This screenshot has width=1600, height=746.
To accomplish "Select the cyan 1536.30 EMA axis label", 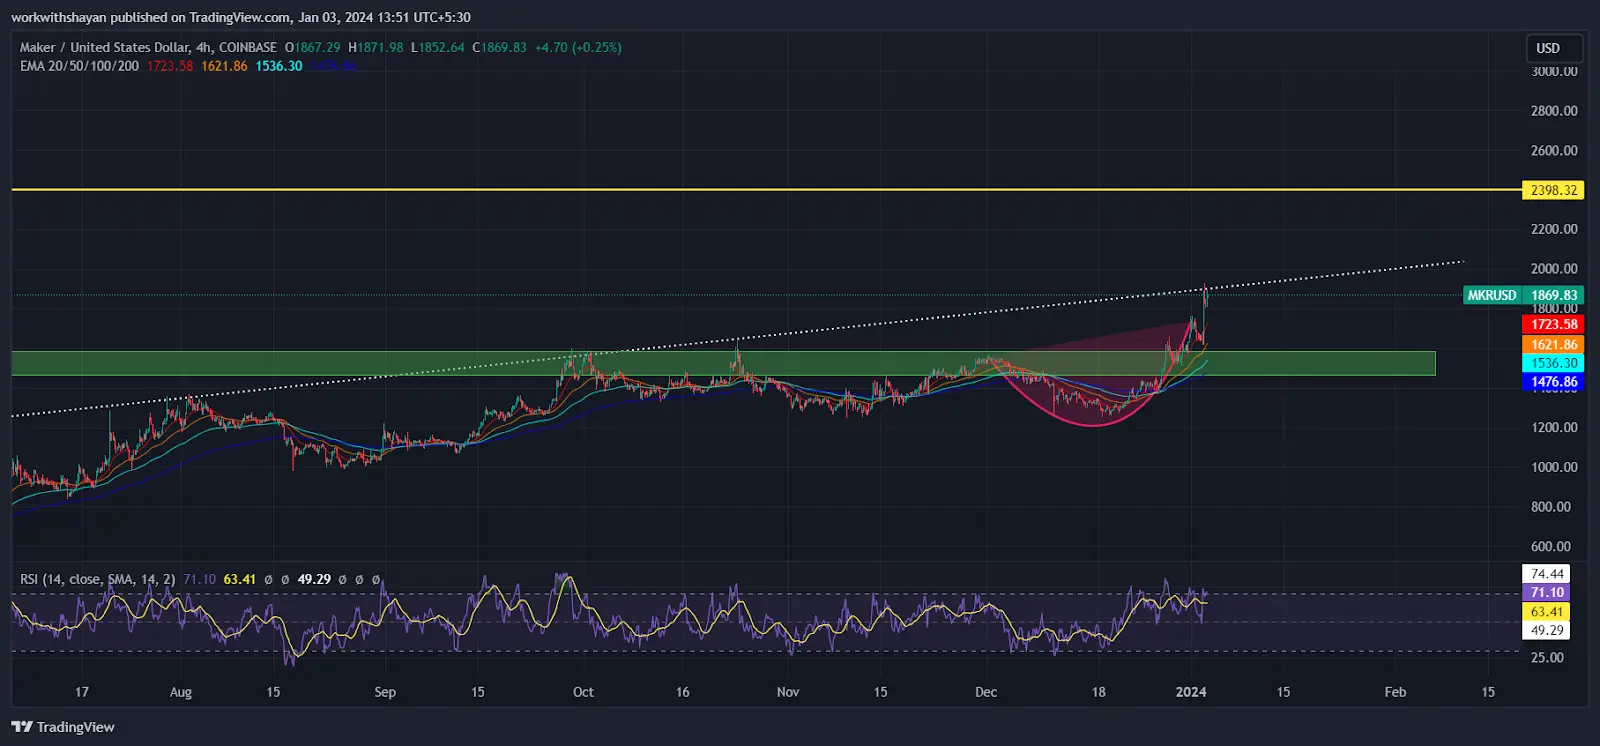I will 1553,363.
